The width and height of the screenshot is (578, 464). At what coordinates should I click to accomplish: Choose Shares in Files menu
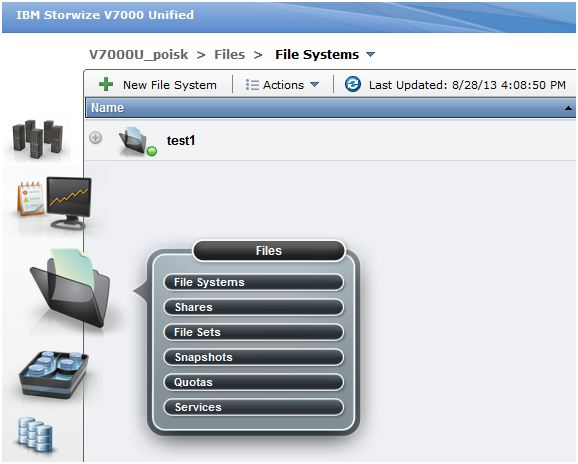pyautogui.click(x=254, y=307)
